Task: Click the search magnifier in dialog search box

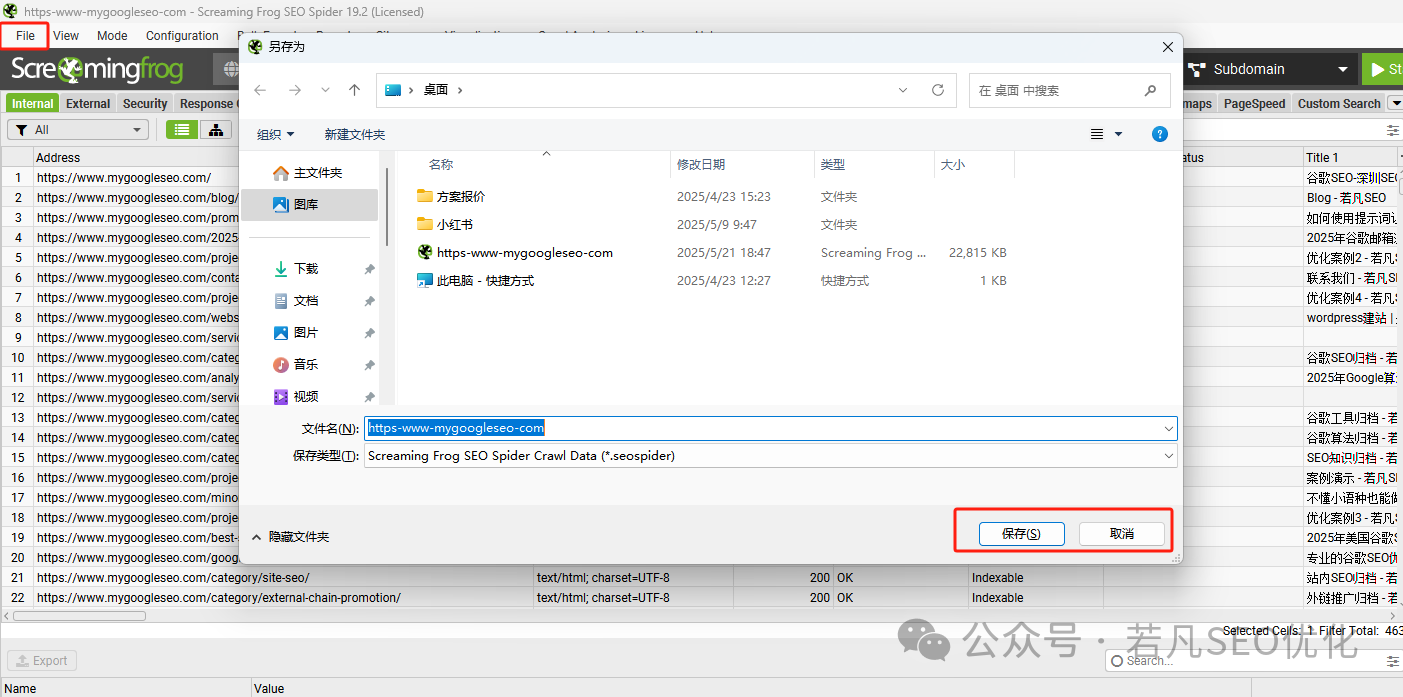Action: [1150, 90]
